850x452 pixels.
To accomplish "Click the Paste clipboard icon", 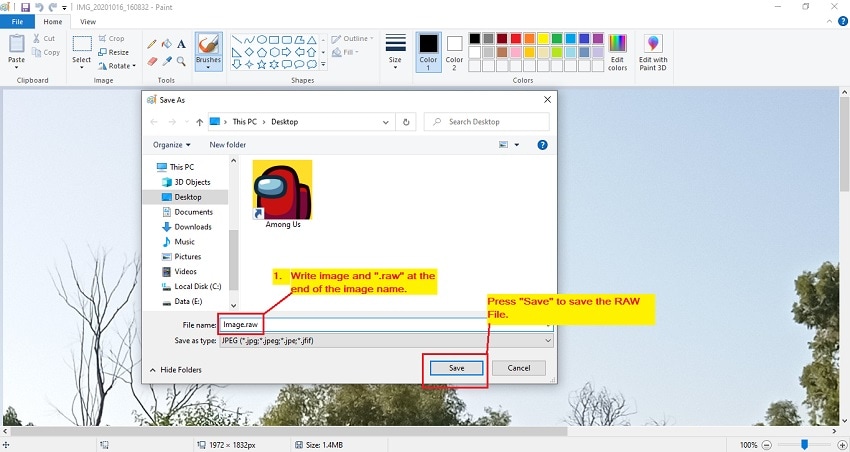I will click(16, 44).
